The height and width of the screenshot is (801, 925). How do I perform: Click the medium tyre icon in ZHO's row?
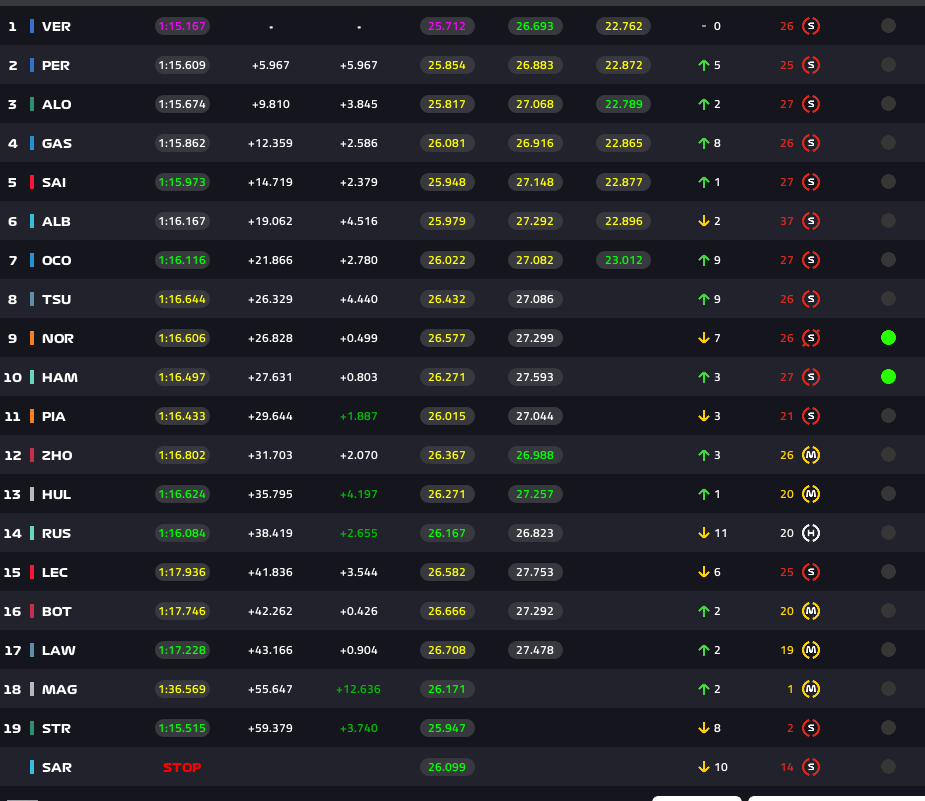click(x=811, y=455)
